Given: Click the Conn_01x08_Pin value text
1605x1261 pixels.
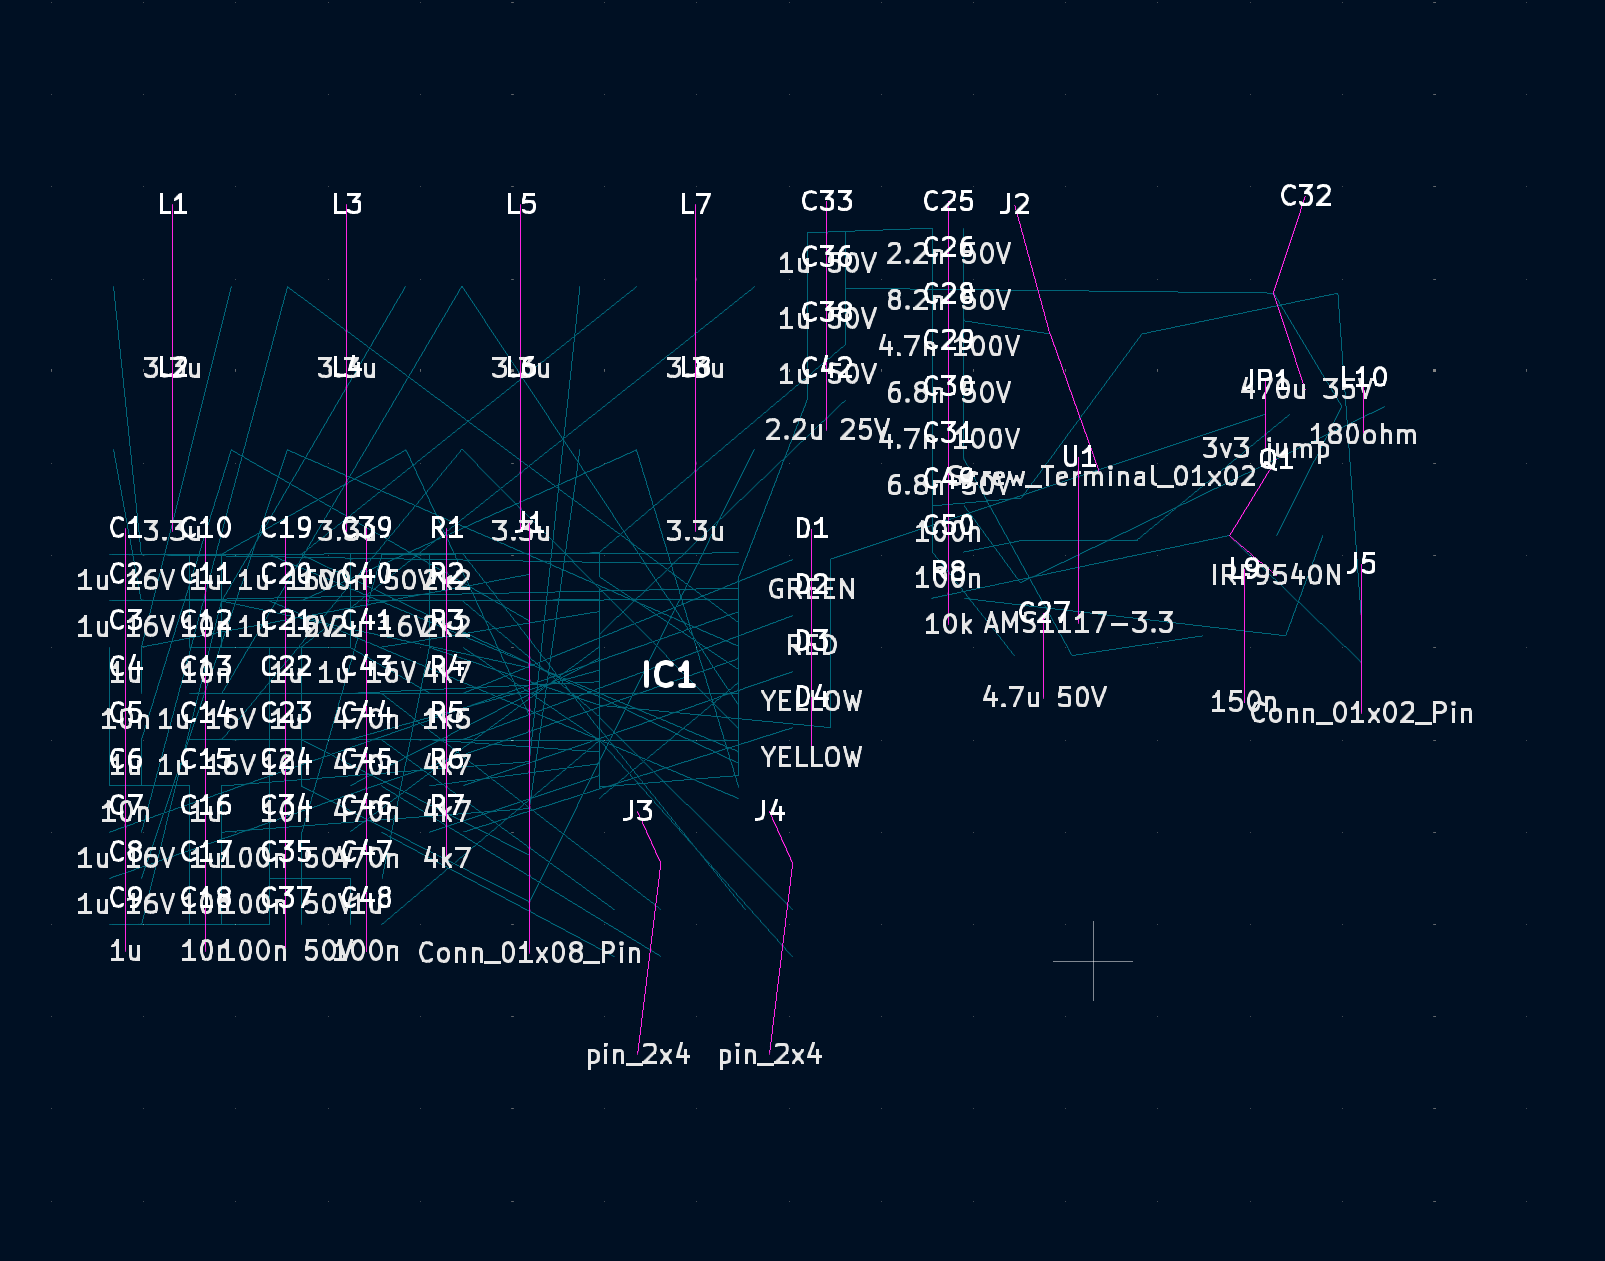Looking at the screenshot, I should [x=530, y=953].
